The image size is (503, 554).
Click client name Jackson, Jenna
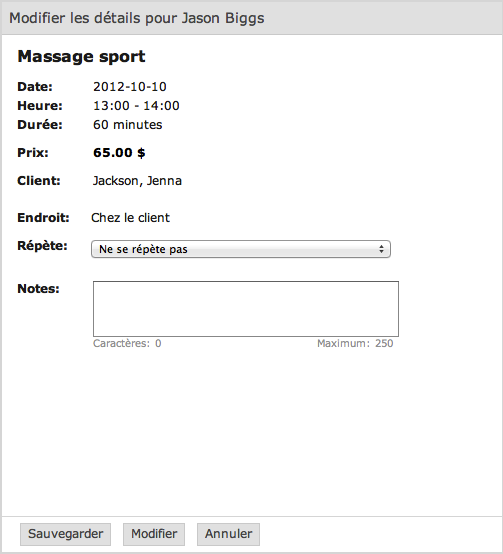pos(137,181)
